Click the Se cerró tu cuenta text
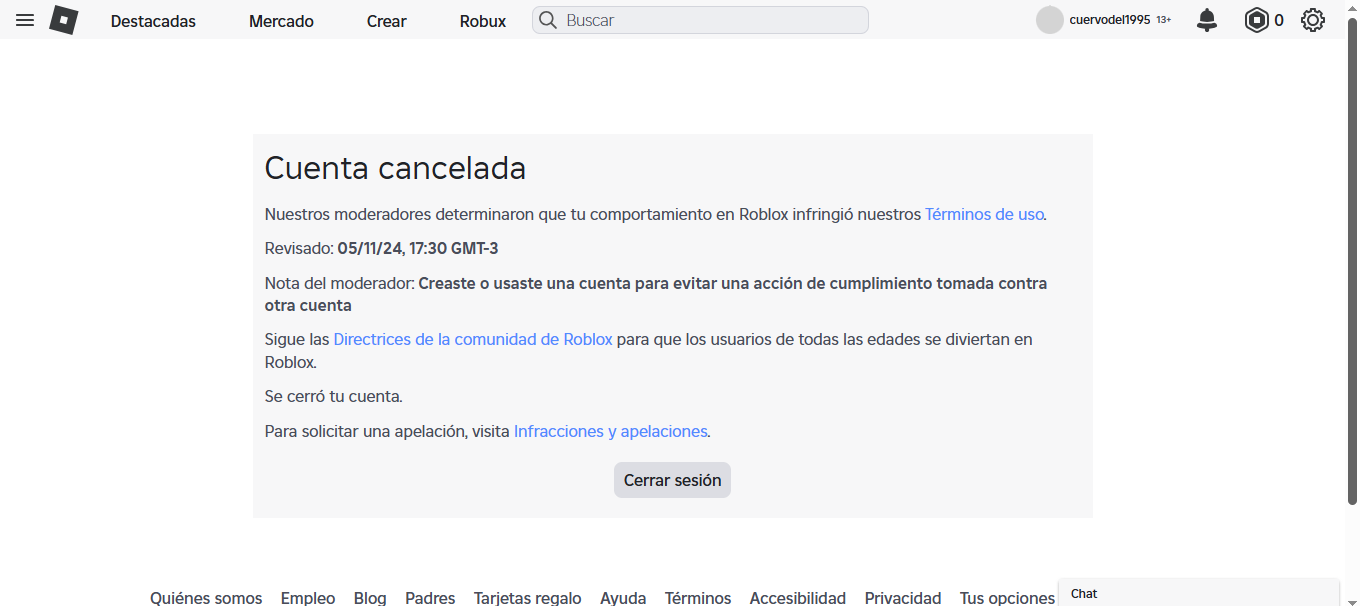Image resolution: width=1360 pixels, height=606 pixels. (x=334, y=396)
